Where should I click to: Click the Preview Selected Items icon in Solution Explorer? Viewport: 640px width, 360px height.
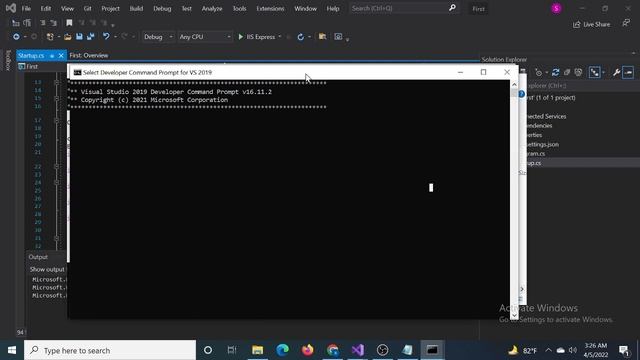628,72
